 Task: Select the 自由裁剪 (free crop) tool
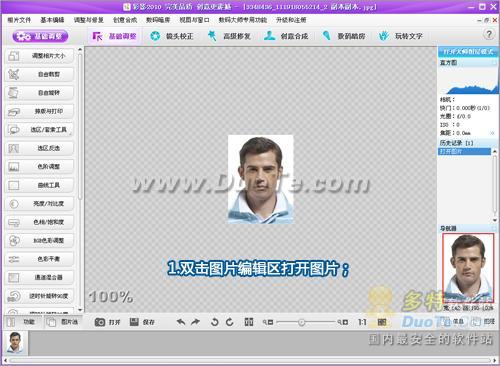point(39,74)
